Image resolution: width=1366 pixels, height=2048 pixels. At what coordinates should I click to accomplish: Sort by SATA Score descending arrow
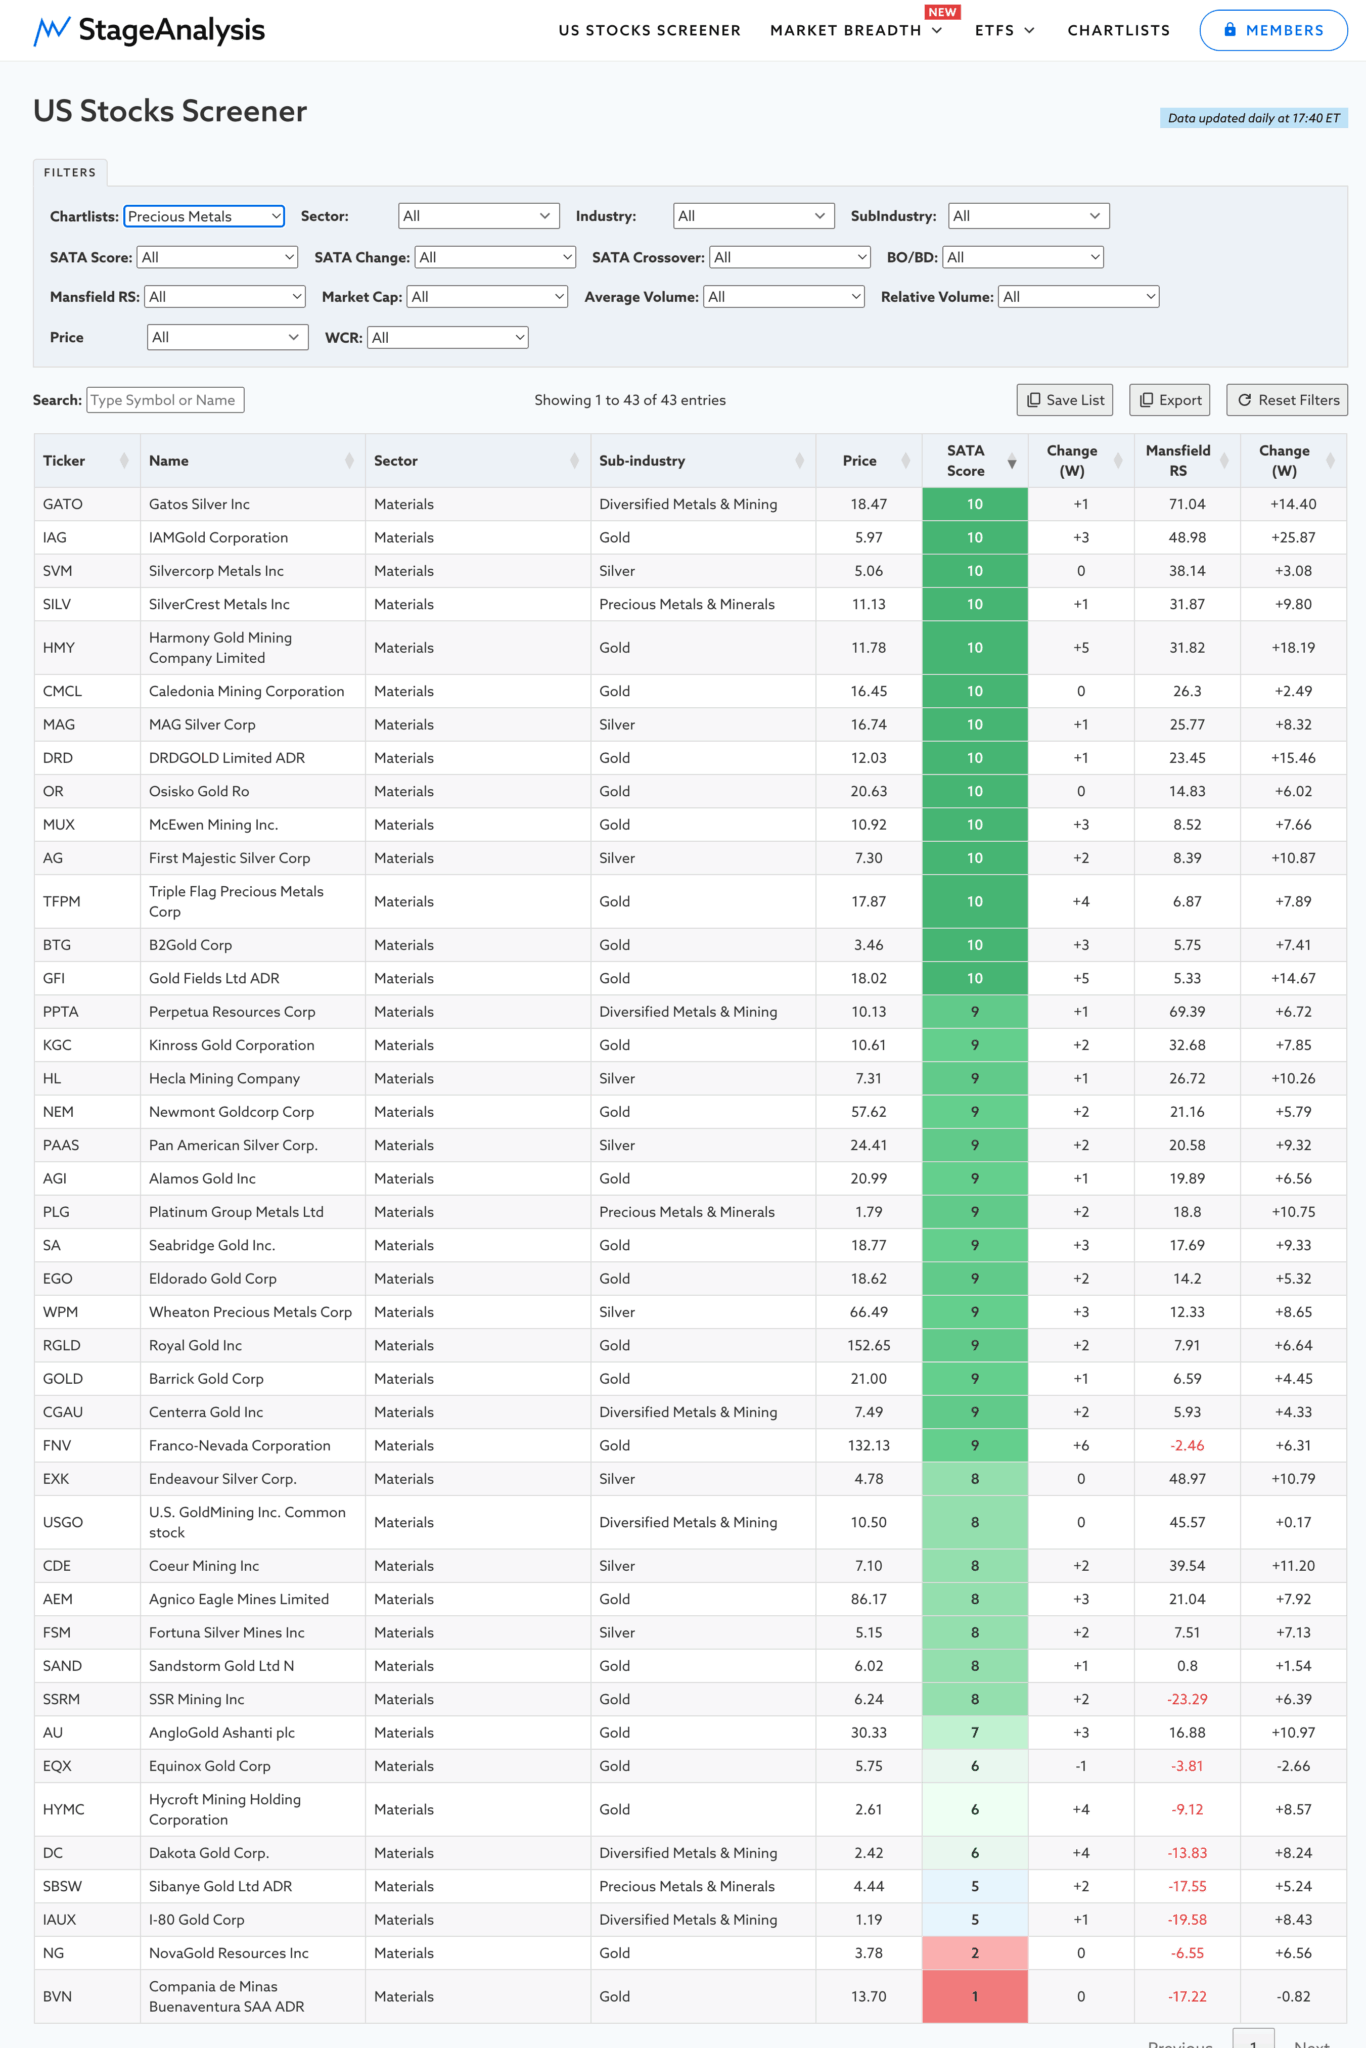[1012, 462]
